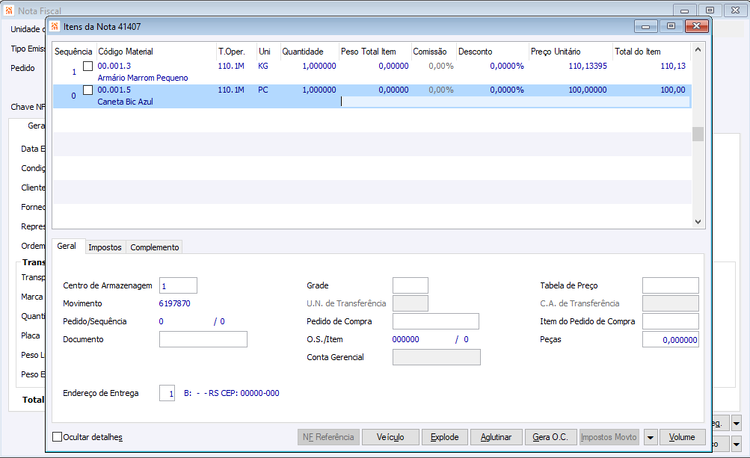Open the upper dropdown arrow in Nota Fiscal window
Viewport: 750px width, 458px height.
pos(737,424)
